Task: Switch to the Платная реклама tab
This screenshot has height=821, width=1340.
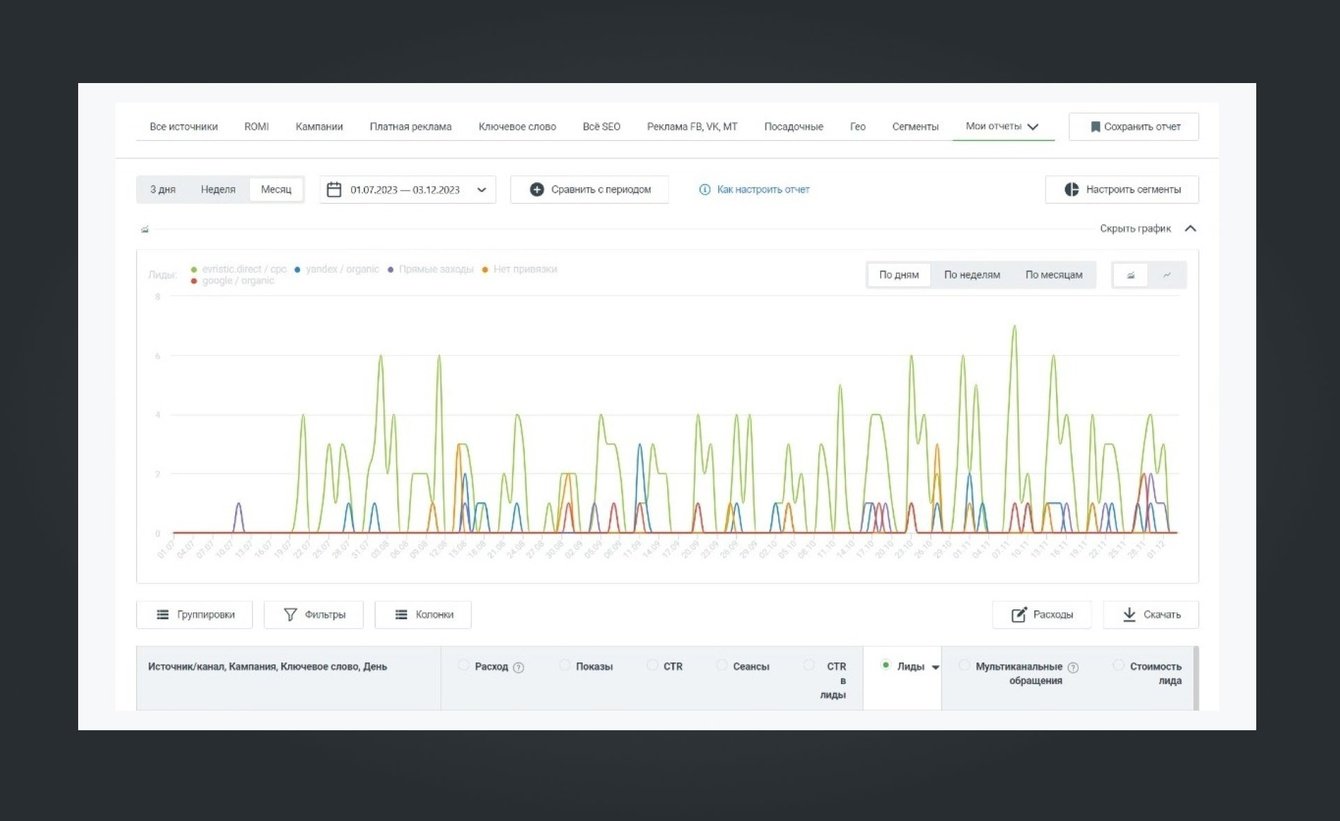Action: 410,127
